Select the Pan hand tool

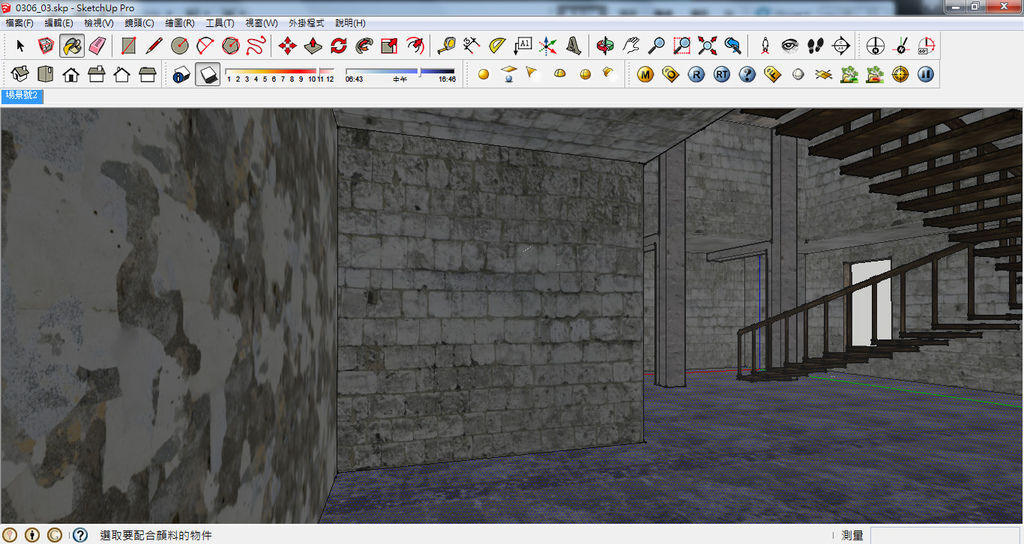[631, 46]
